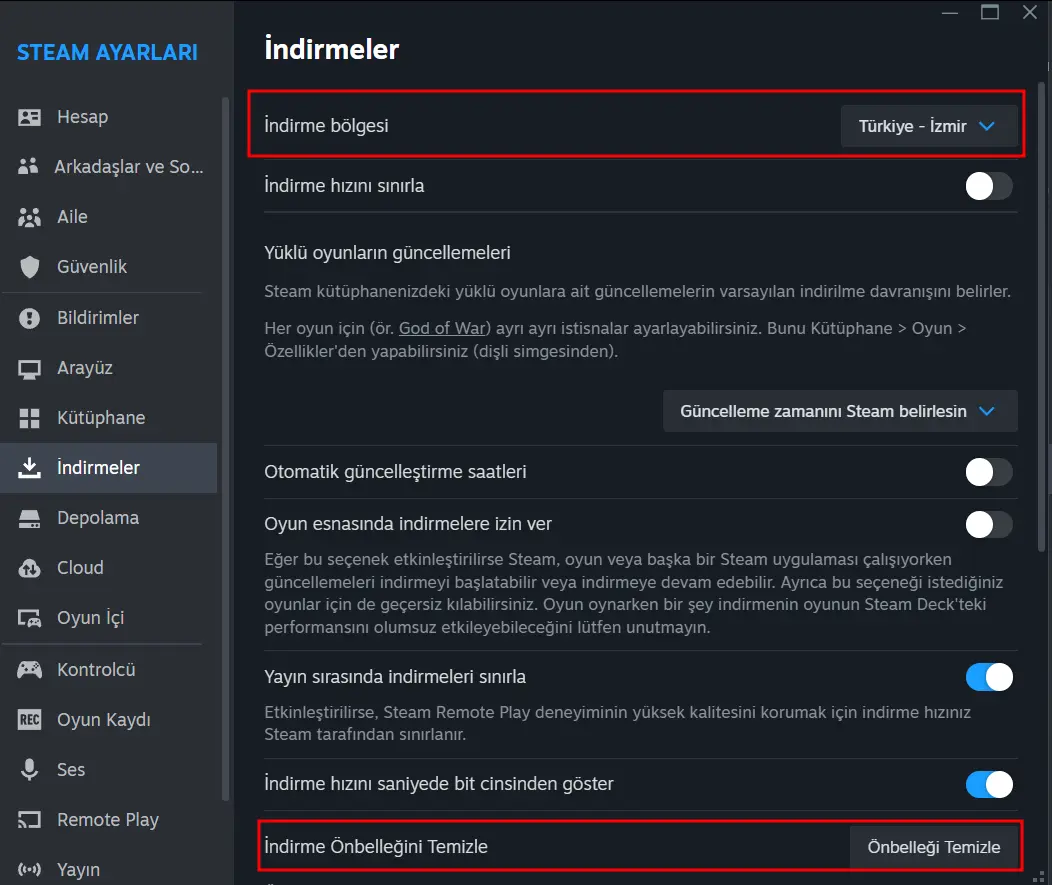Enable the İndirme hızını sınırla toggle
The width and height of the screenshot is (1052, 885).
click(x=989, y=186)
